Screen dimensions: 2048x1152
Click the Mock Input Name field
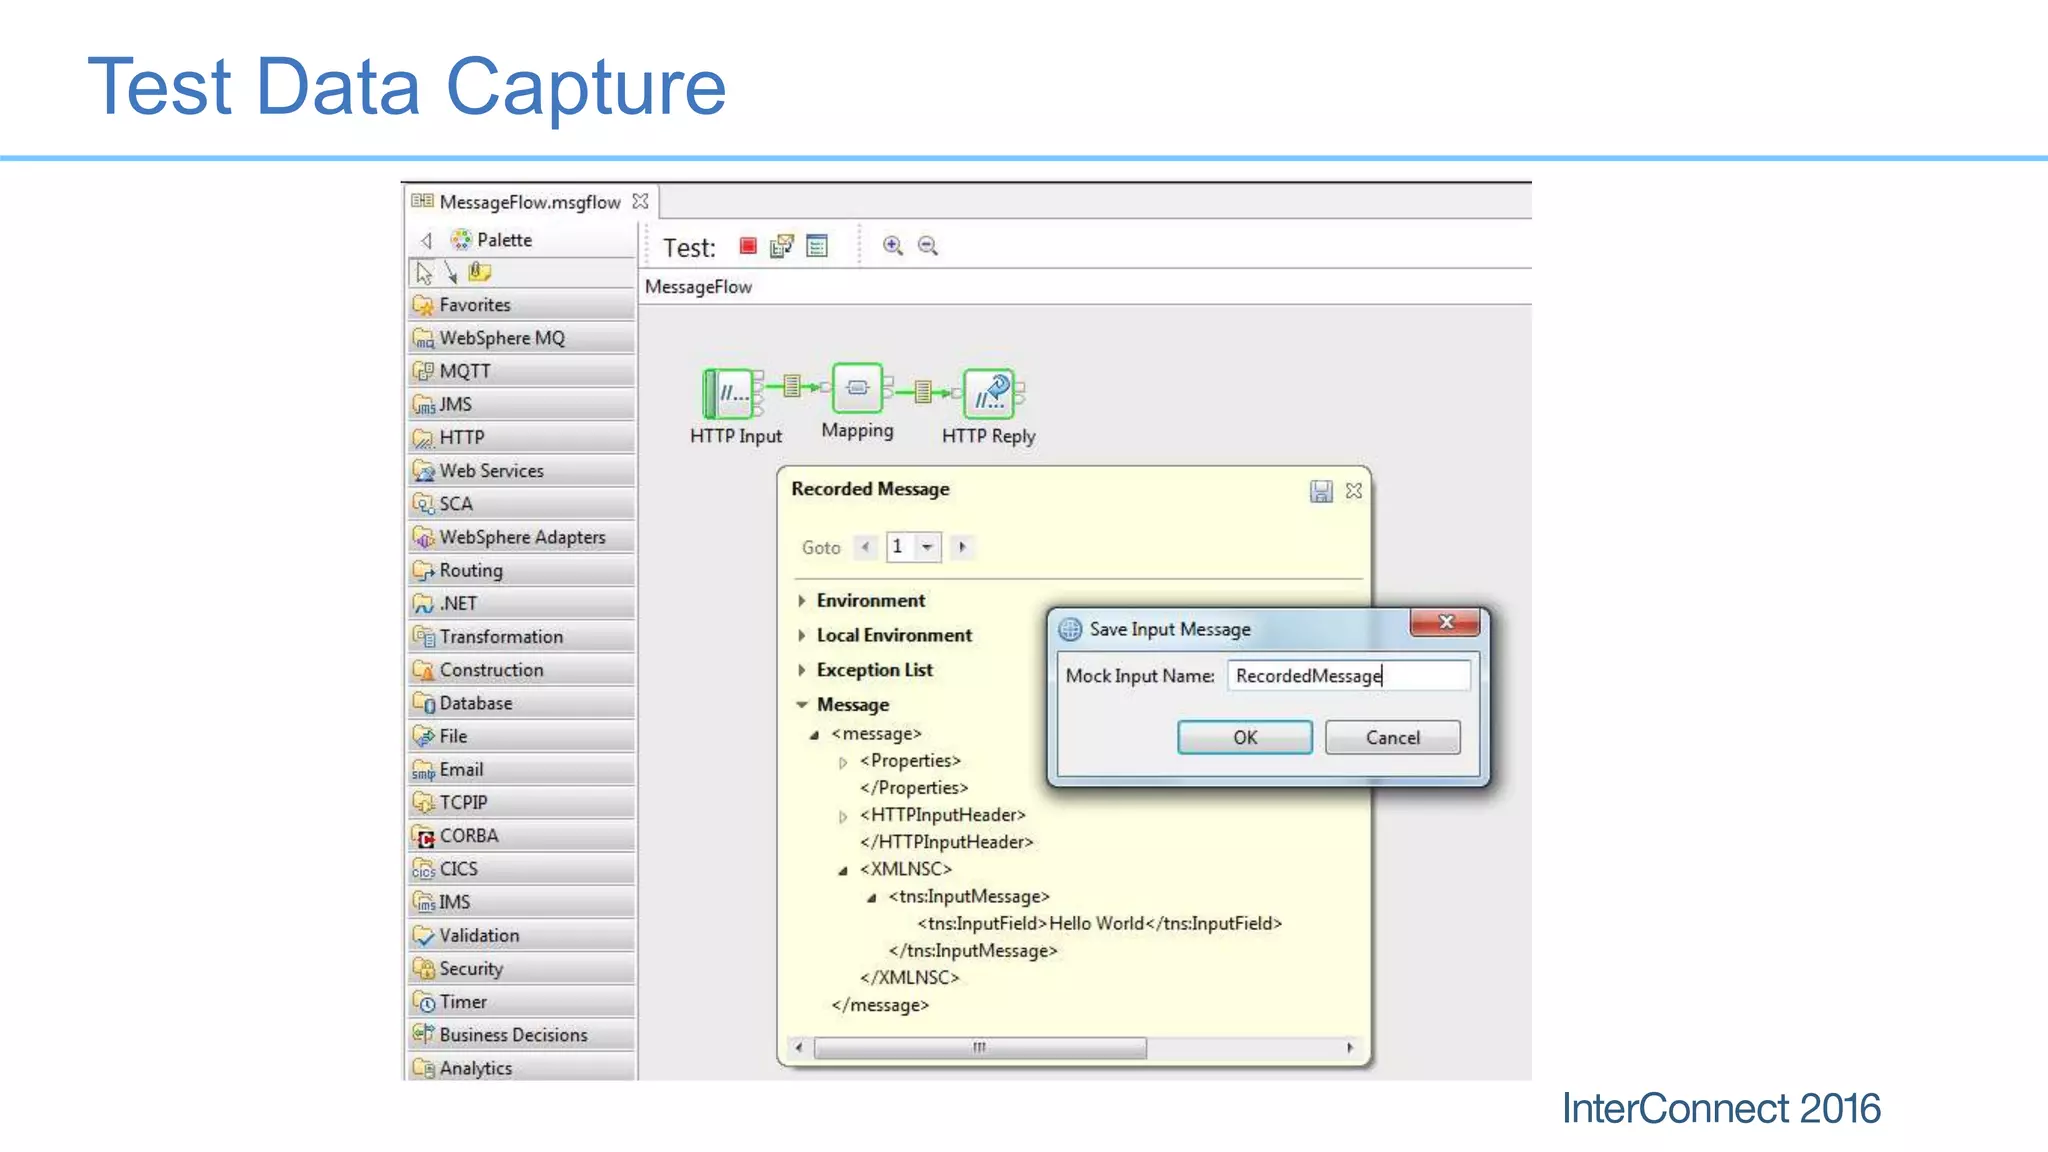click(1348, 676)
